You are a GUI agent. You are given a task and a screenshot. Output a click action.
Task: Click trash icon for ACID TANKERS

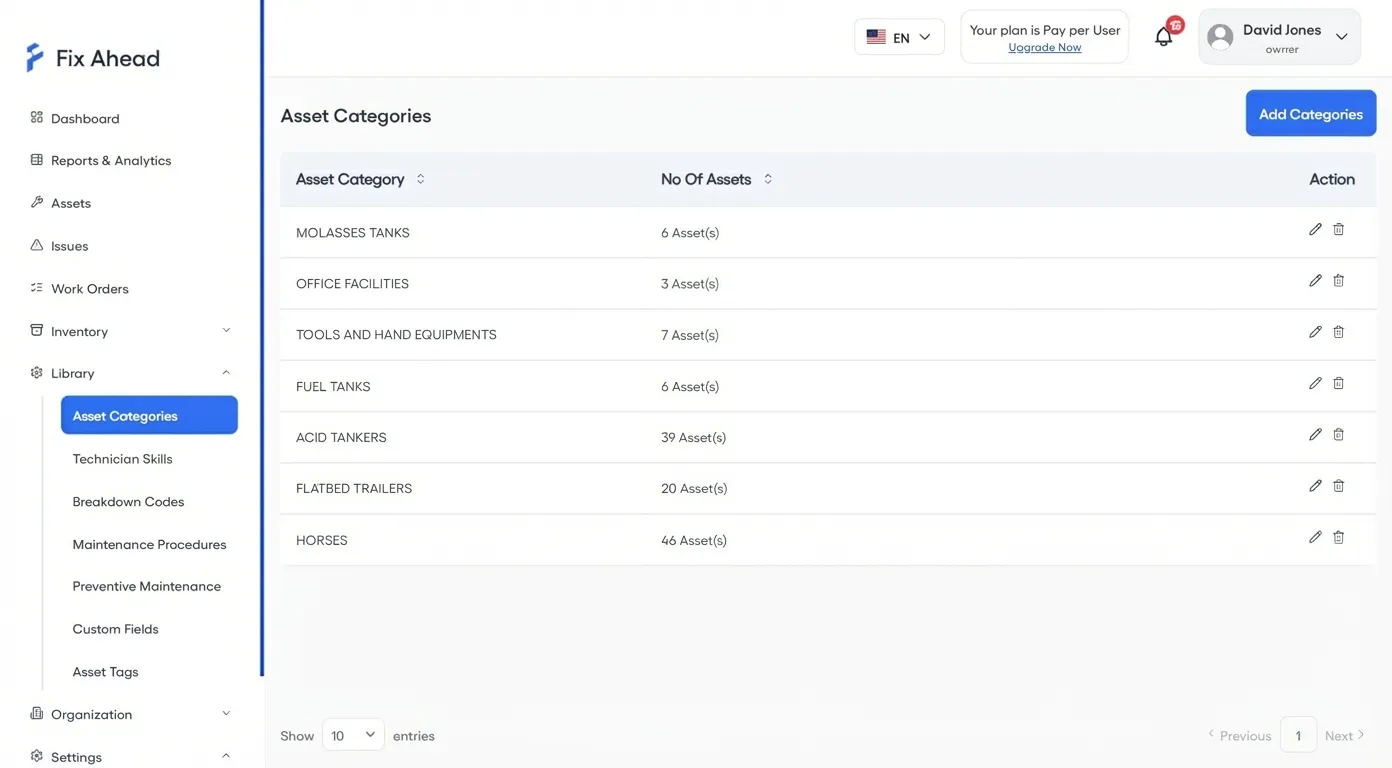click(x=1338, y=435)
